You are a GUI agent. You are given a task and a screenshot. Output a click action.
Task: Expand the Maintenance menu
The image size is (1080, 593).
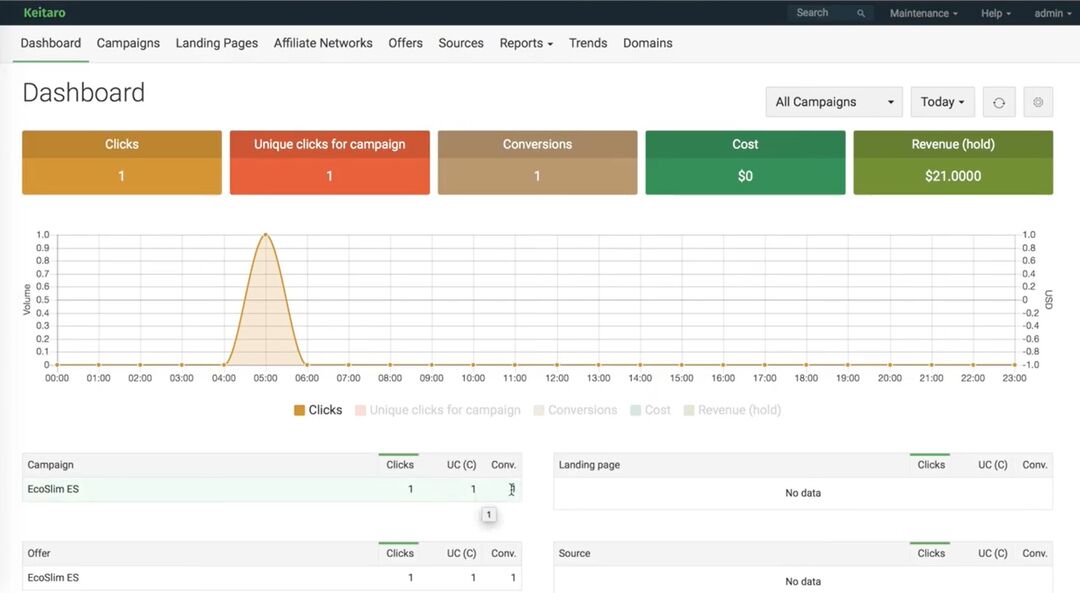[923, 13]
